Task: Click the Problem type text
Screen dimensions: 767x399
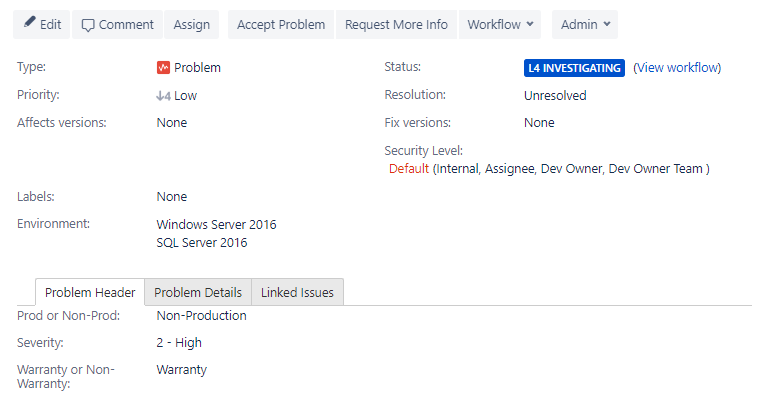Action: coord(198,67)
